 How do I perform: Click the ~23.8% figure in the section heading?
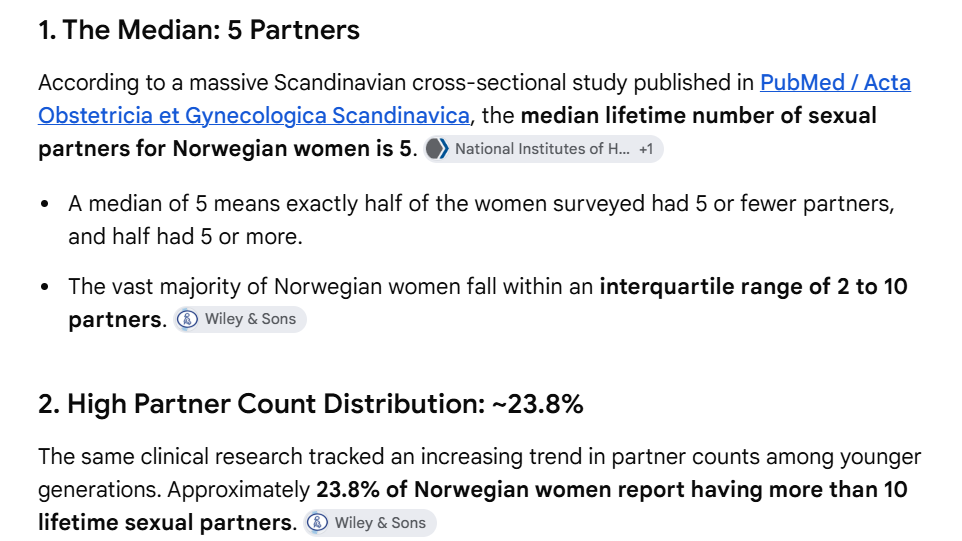point(537,404)
